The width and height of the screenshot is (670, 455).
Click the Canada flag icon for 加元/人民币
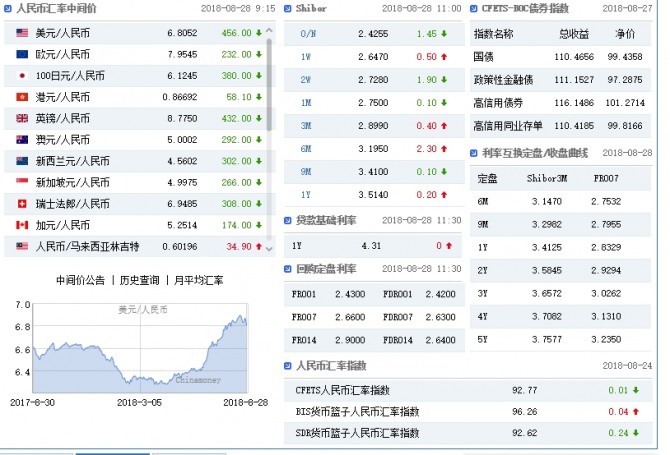pos(22,224)
